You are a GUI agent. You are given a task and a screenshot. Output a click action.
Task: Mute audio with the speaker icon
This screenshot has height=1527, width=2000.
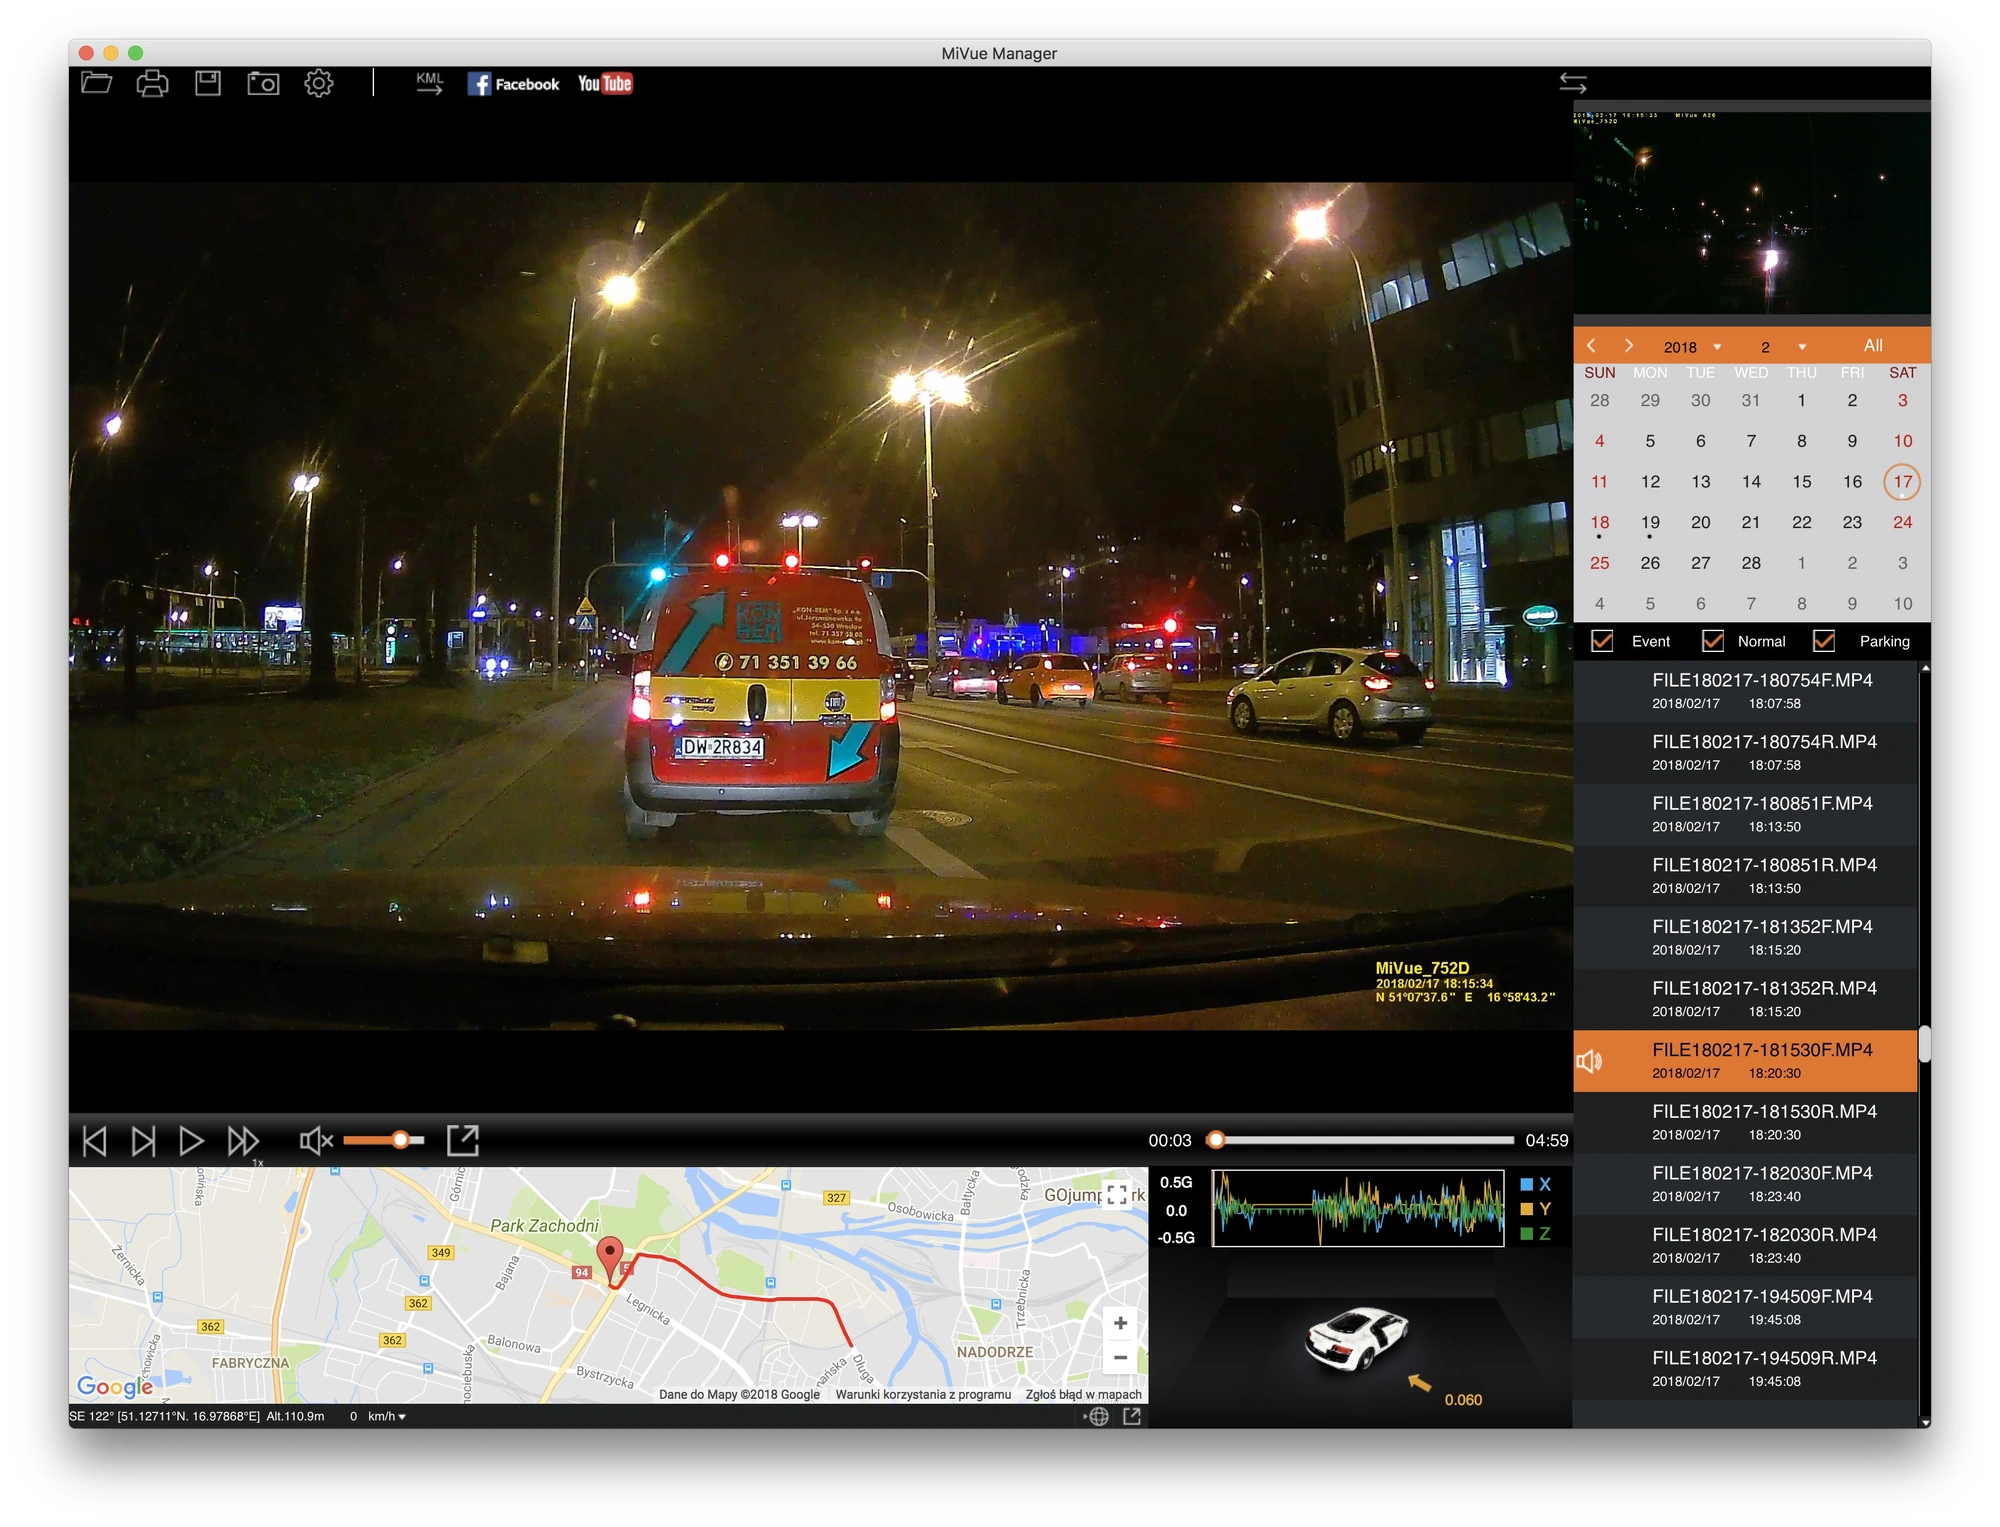tap(316, 1140)
